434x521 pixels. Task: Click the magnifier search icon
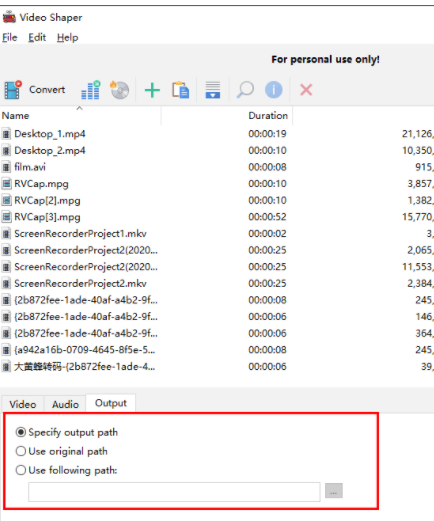pos(245,90)
